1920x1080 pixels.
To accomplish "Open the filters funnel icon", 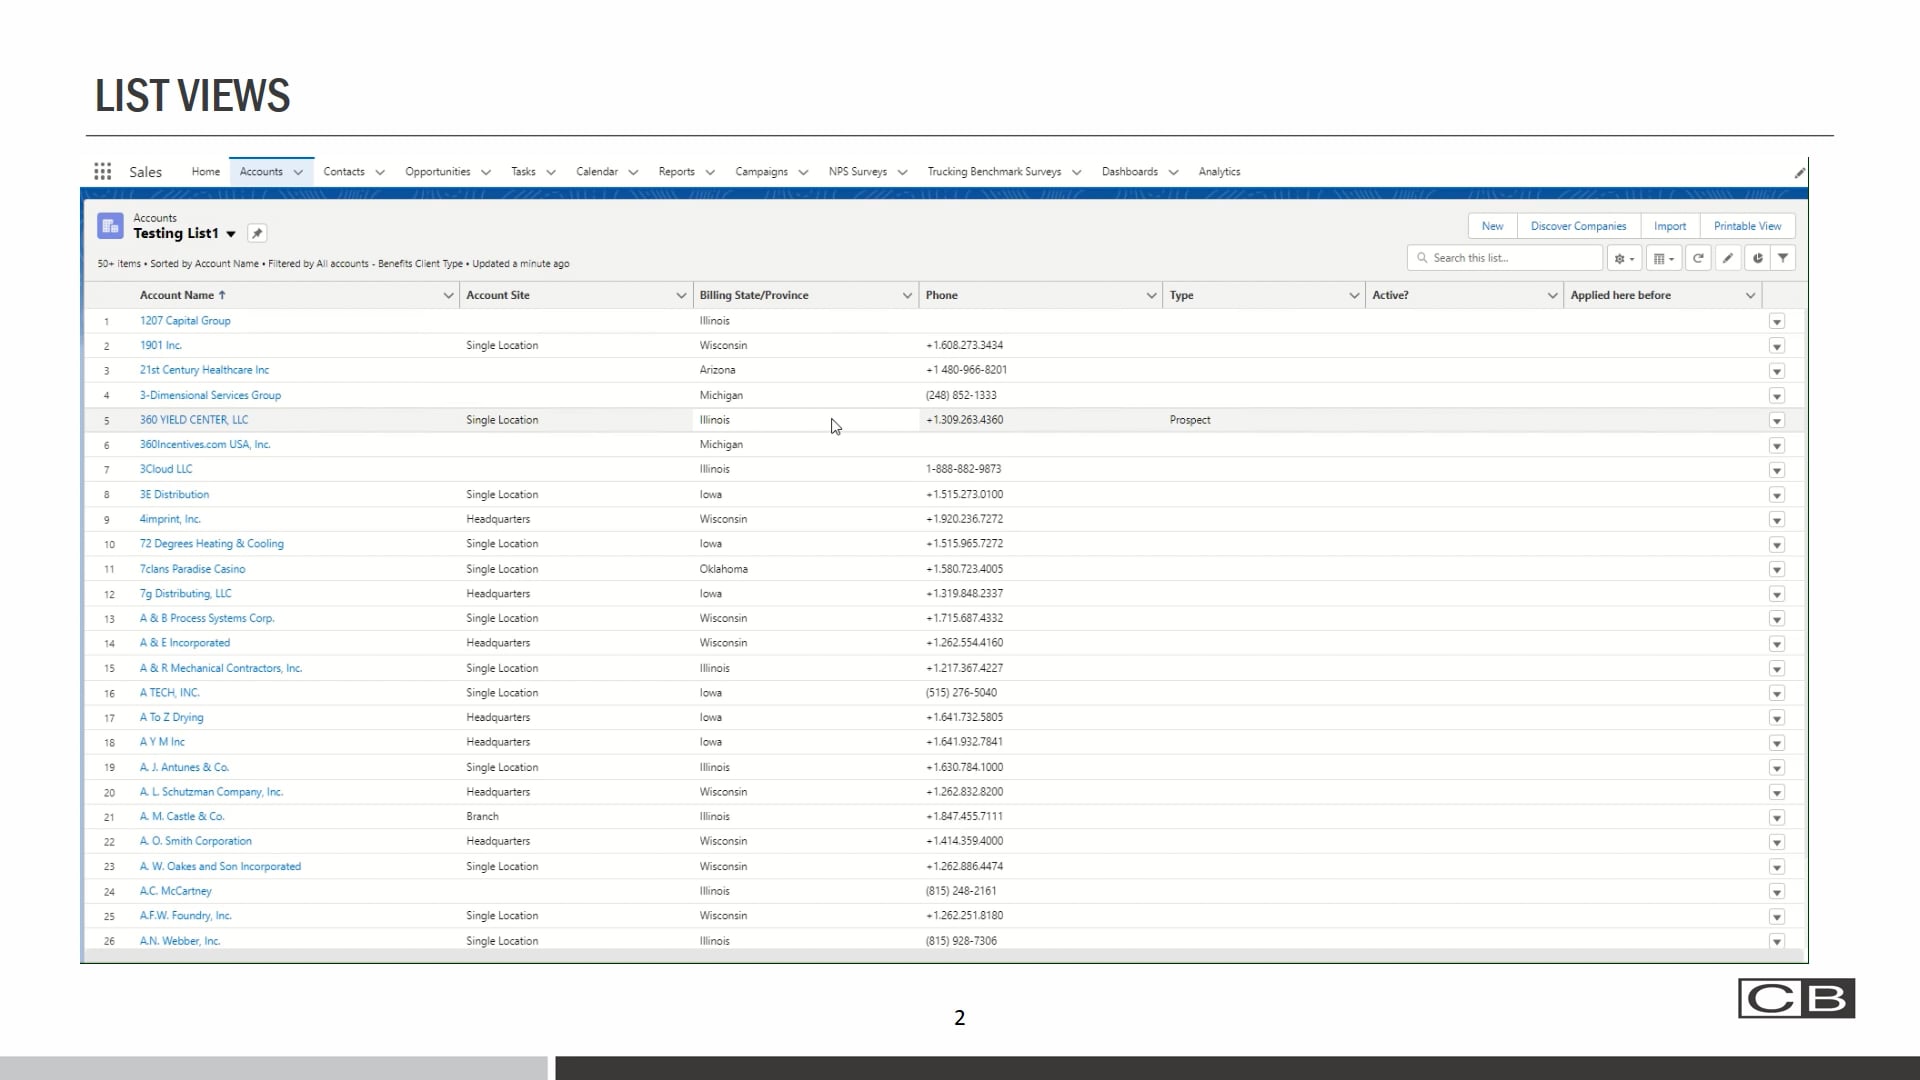I will 1783,258.
